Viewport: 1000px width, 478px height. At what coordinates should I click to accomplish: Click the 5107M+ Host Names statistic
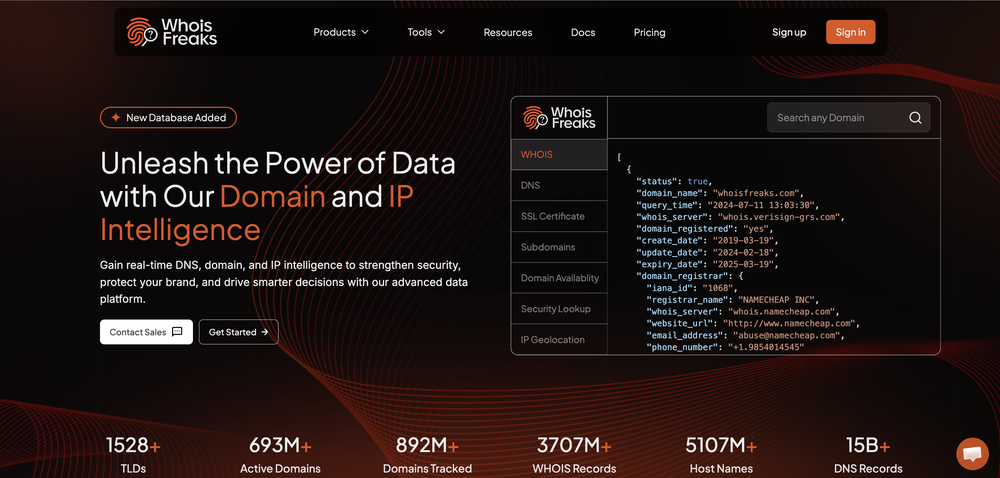tap(721, 455)
